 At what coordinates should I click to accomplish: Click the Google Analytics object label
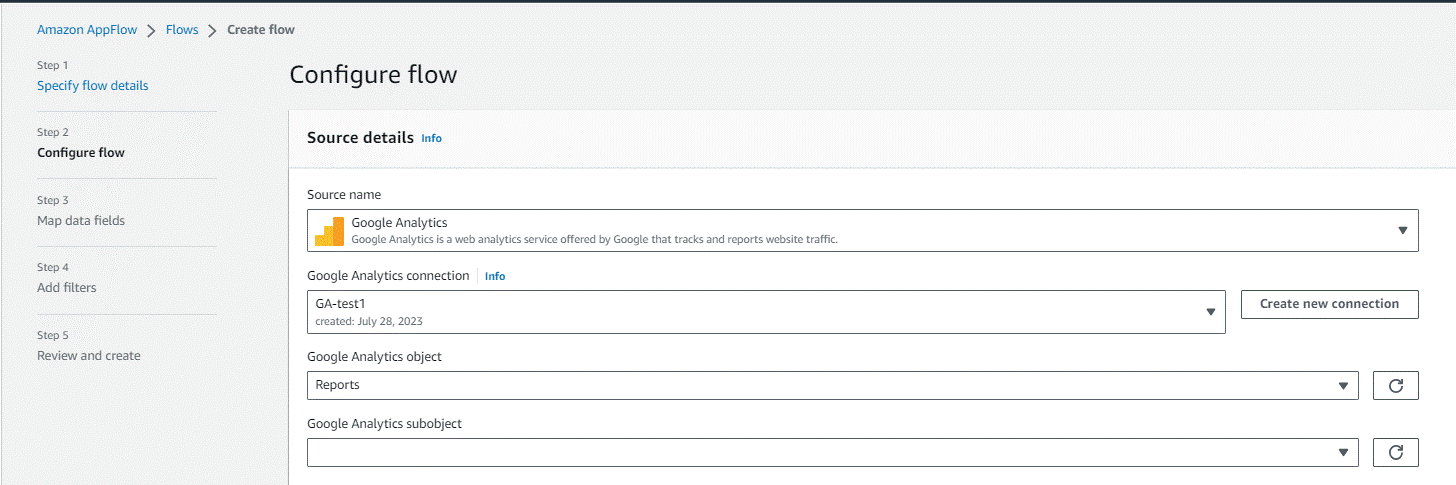pyautogui.click(x=374, y=356)
